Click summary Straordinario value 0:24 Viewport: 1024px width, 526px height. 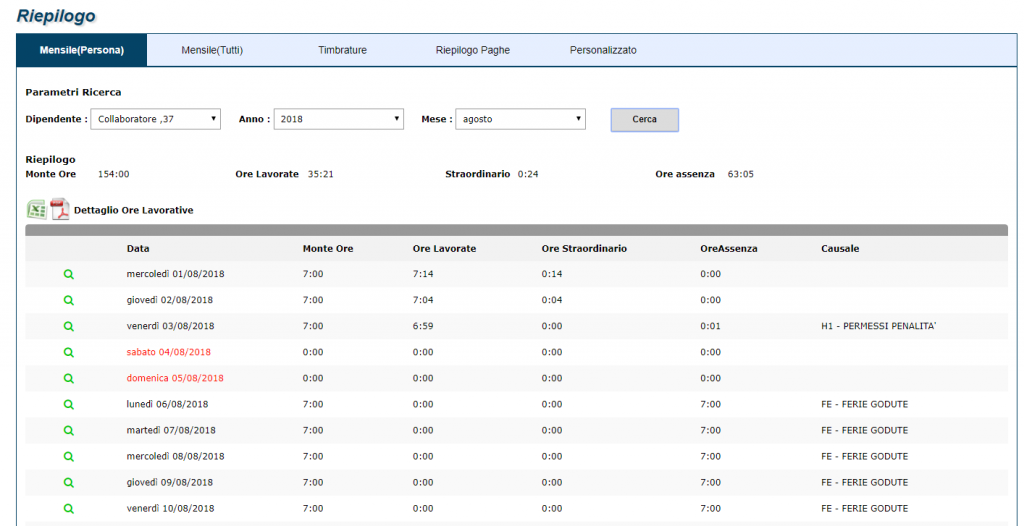528,174
